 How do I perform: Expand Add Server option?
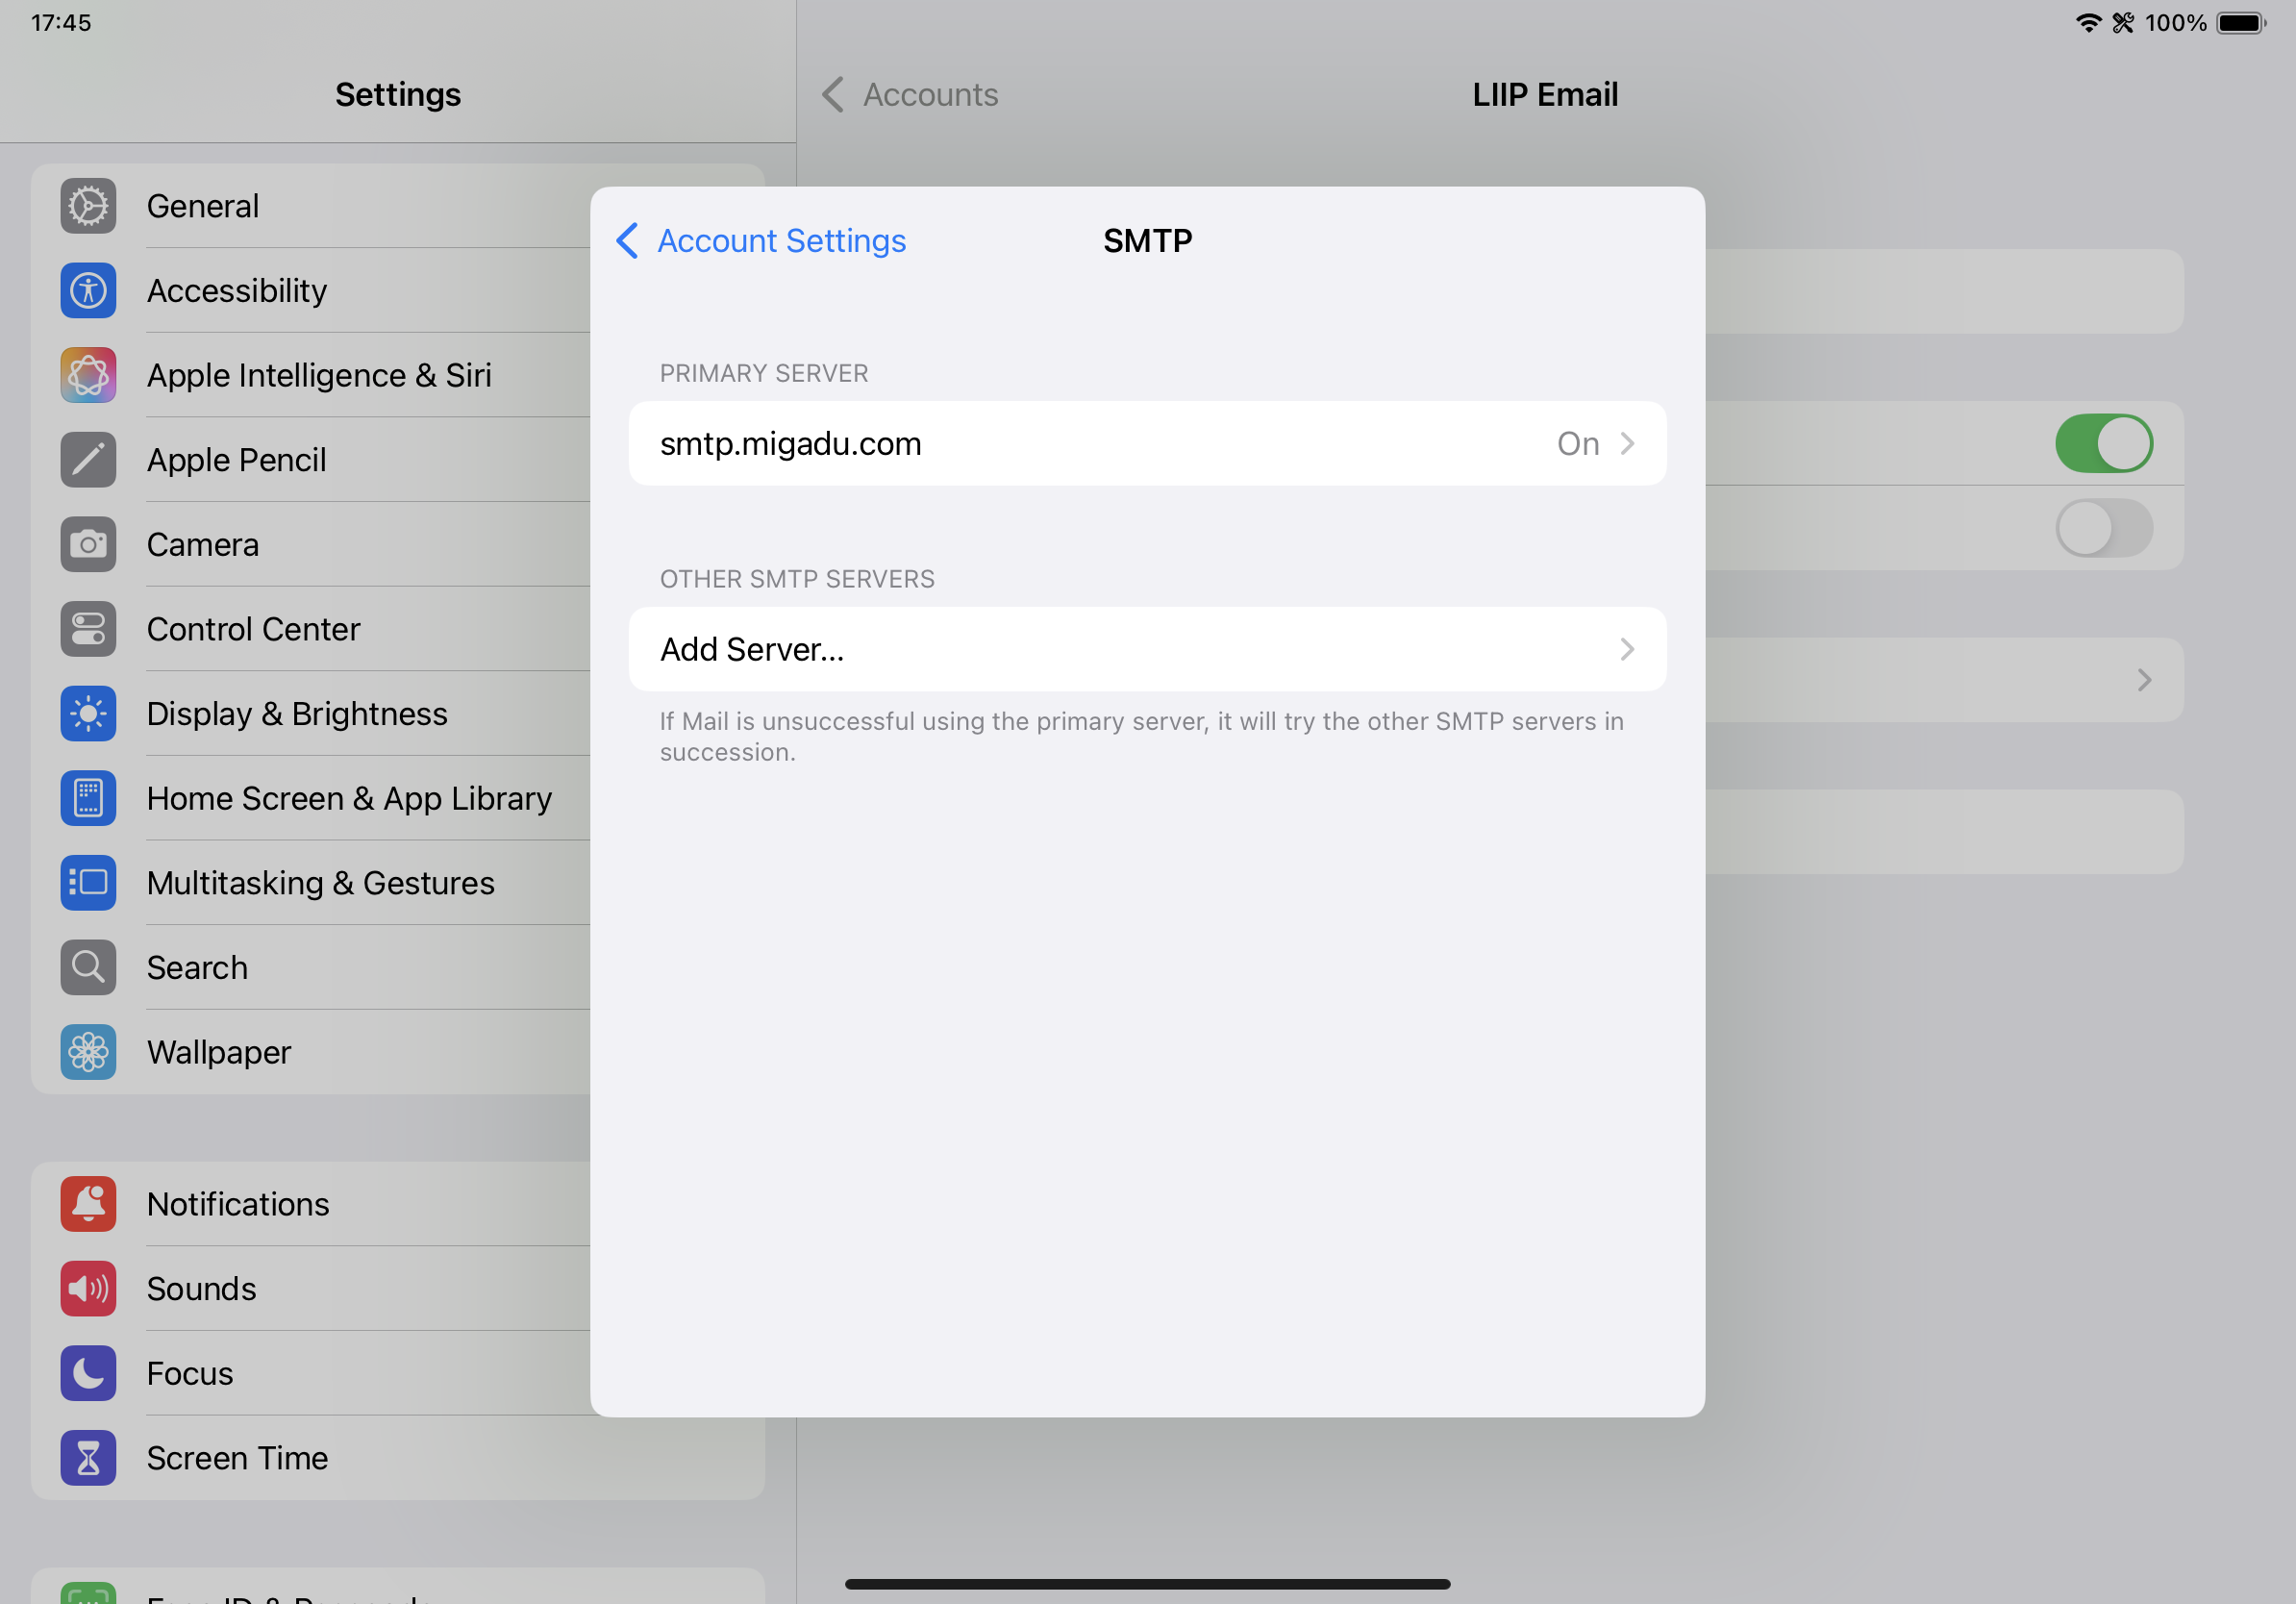[x=1146, y=649]
